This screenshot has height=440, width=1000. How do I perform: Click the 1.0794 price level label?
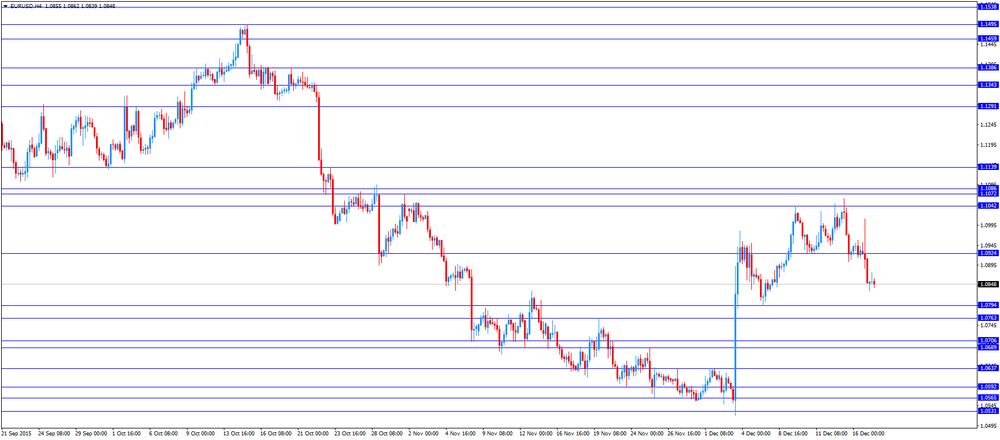coord(988,305)
